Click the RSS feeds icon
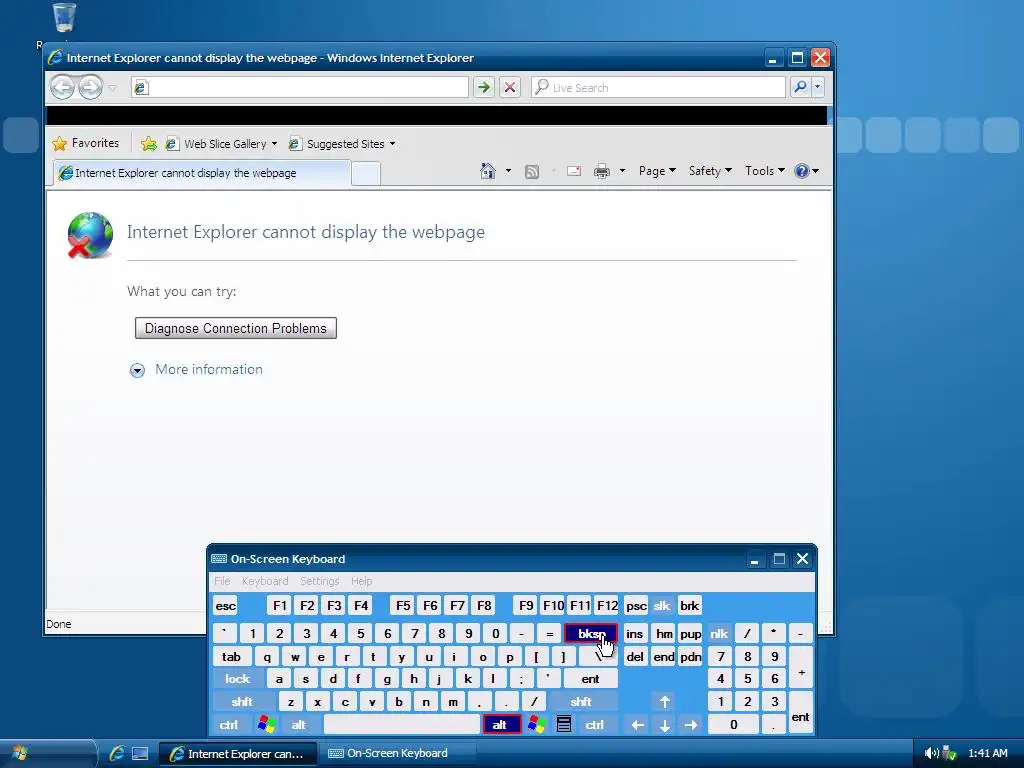The width and height of the screenshot is (1024, 768). click(x=532, y=171)
